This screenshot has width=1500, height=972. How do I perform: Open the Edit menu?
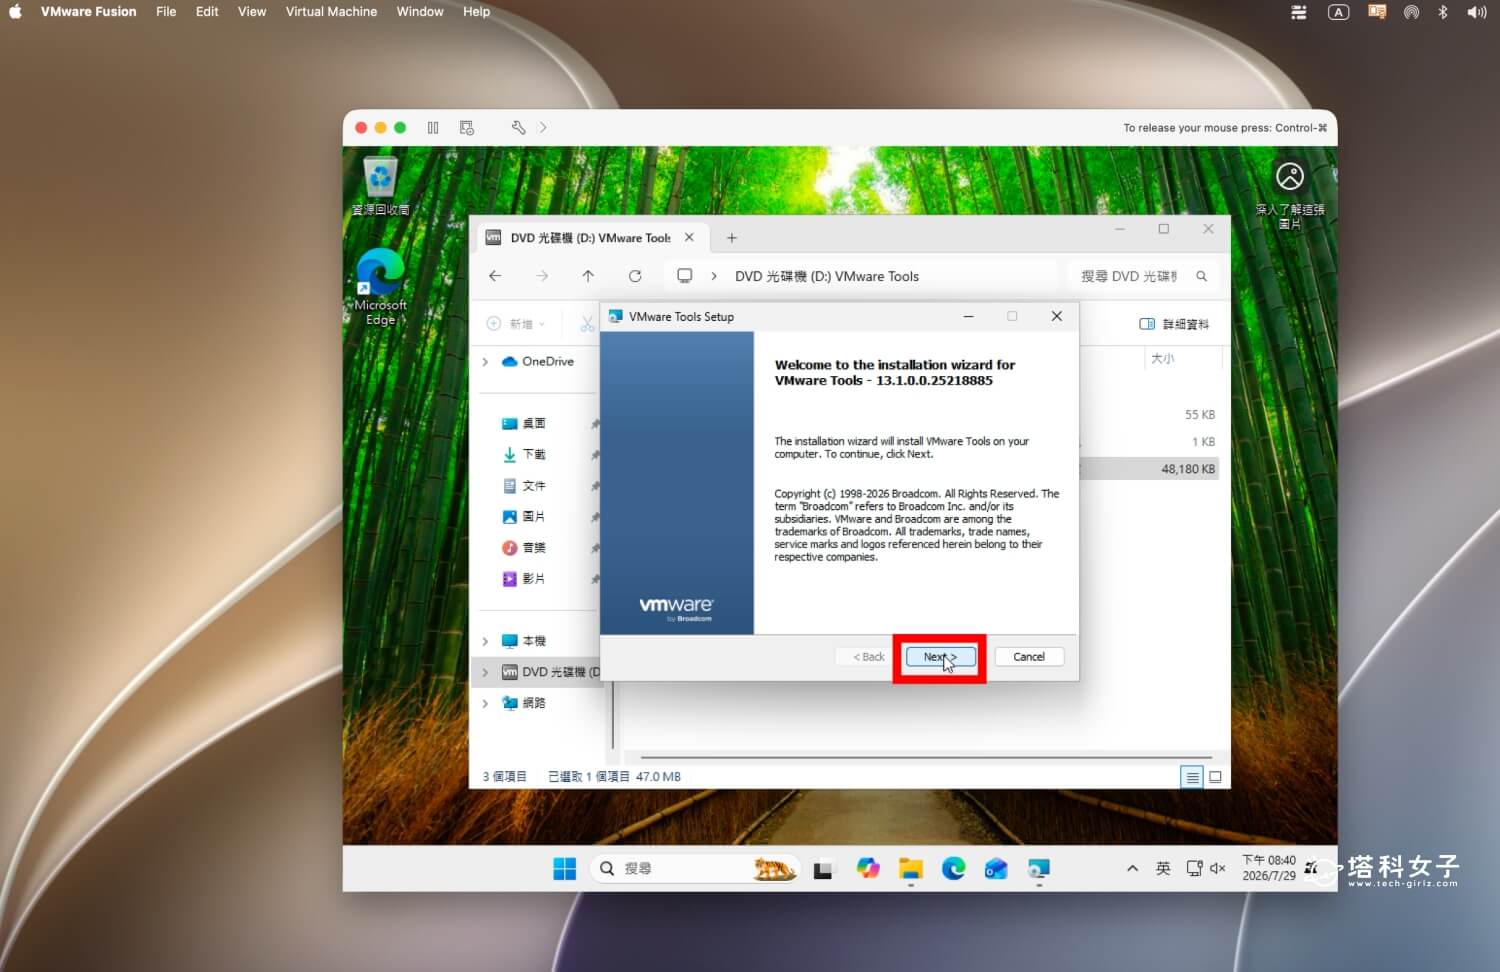tap(207, 12)
